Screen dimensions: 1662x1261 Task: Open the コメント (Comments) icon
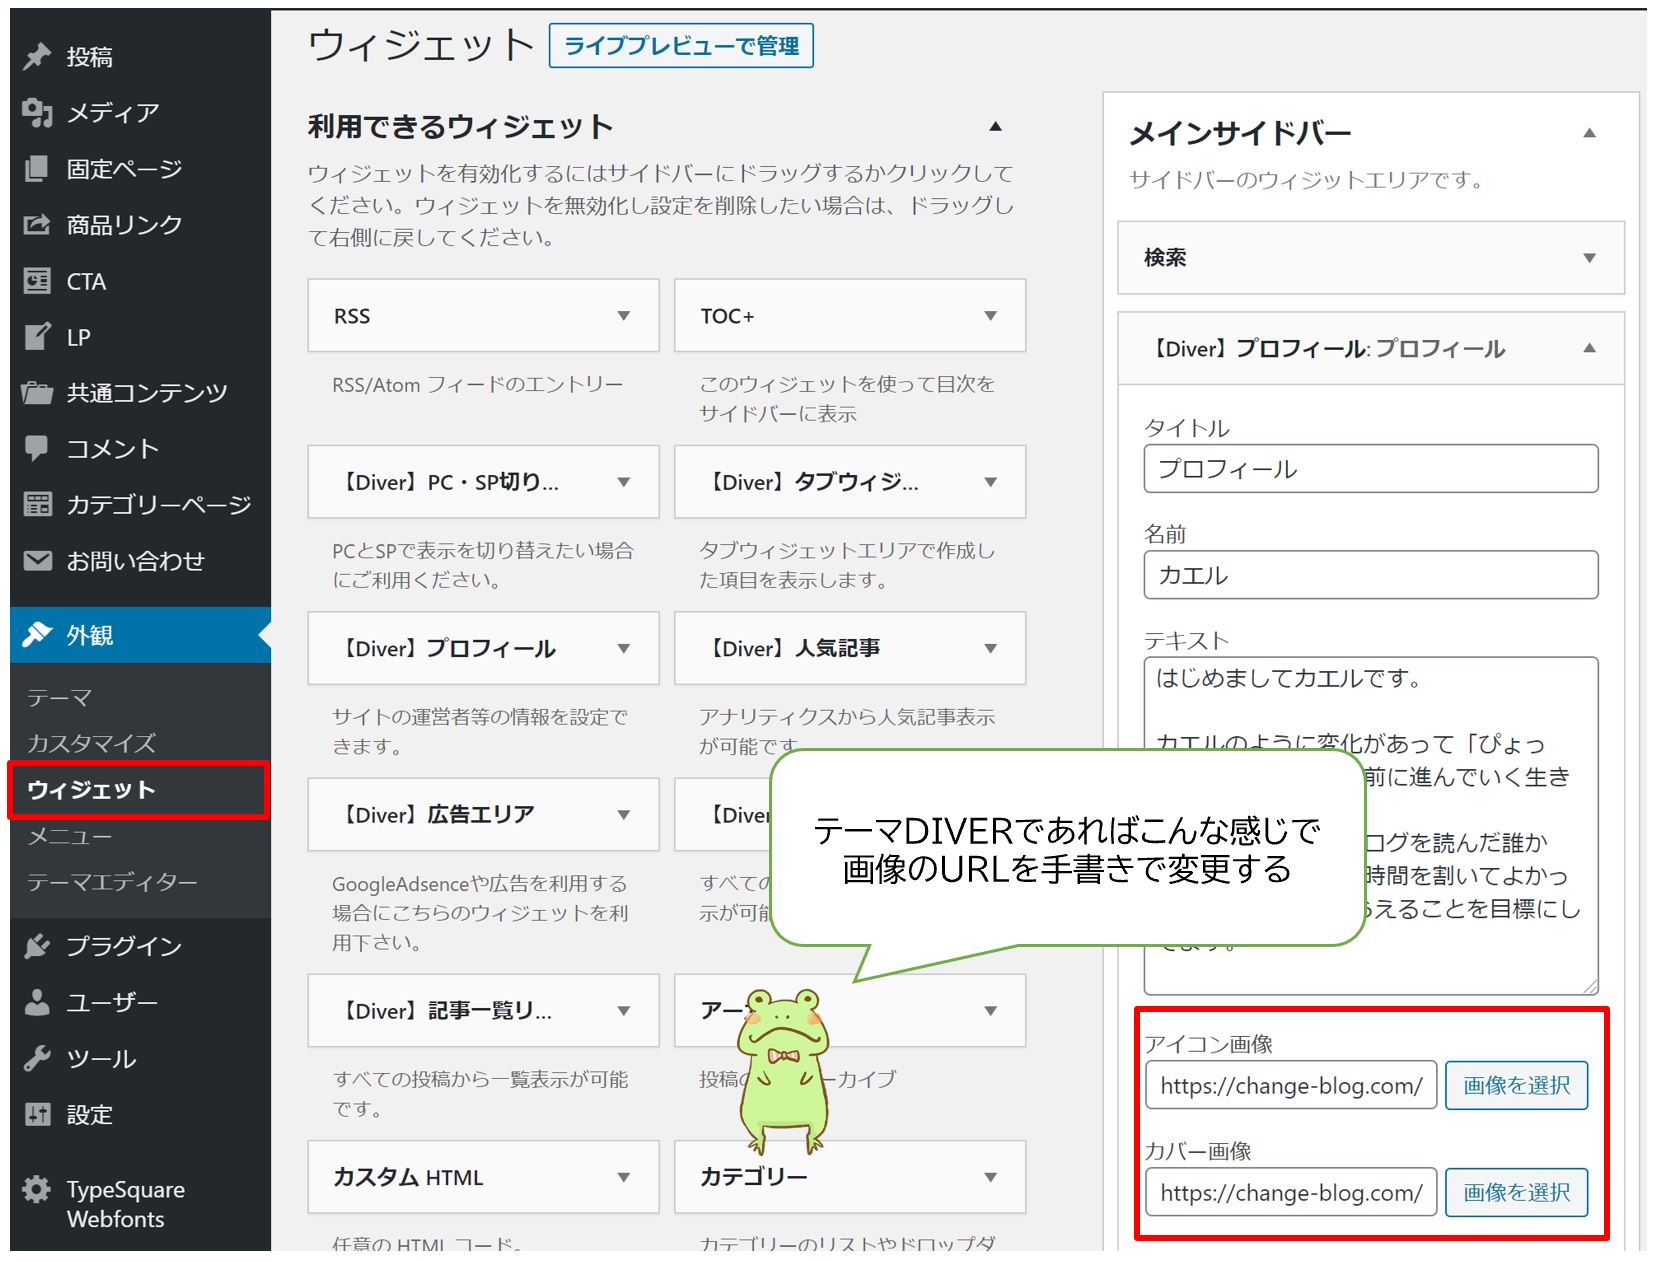coord(36,449)
